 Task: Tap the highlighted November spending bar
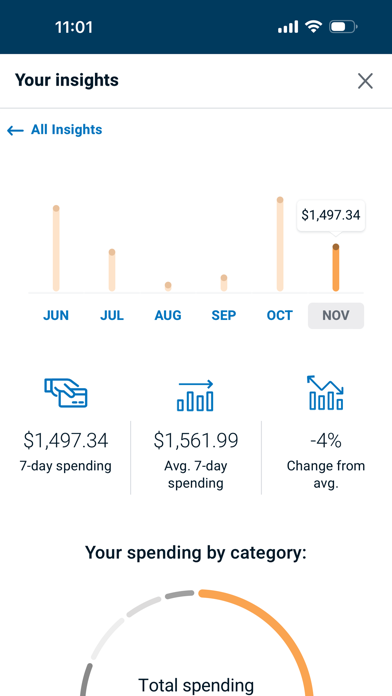(x=336, y=267)
